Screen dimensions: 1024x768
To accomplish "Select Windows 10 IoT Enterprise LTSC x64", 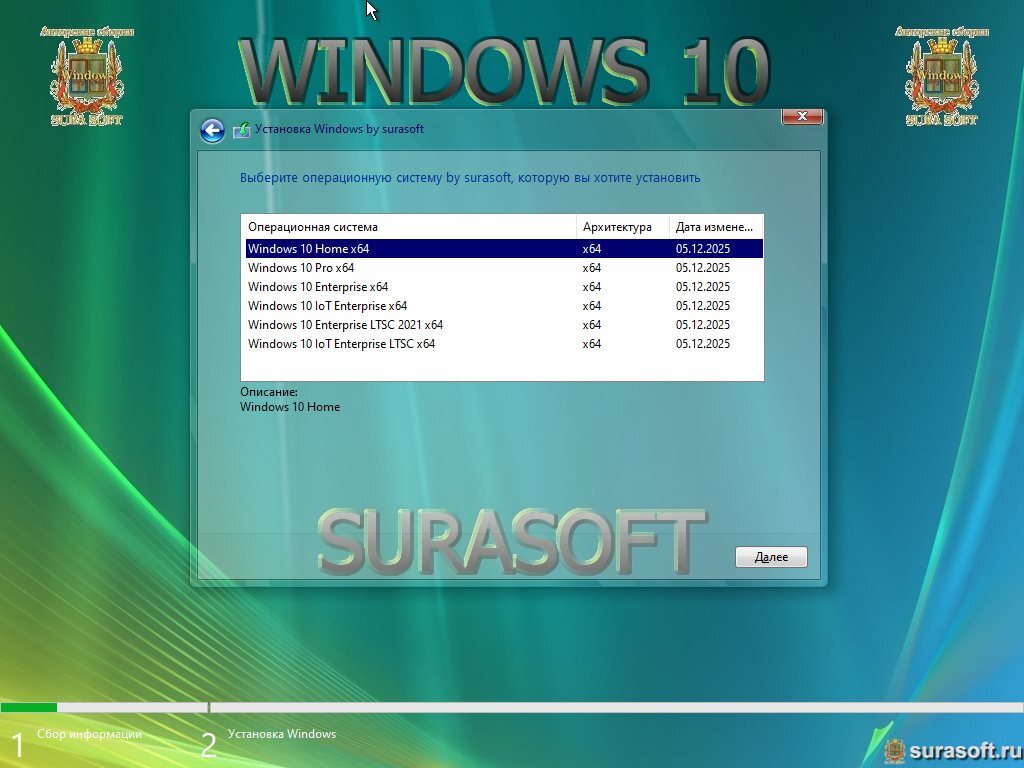I will (x=504, y=344).
